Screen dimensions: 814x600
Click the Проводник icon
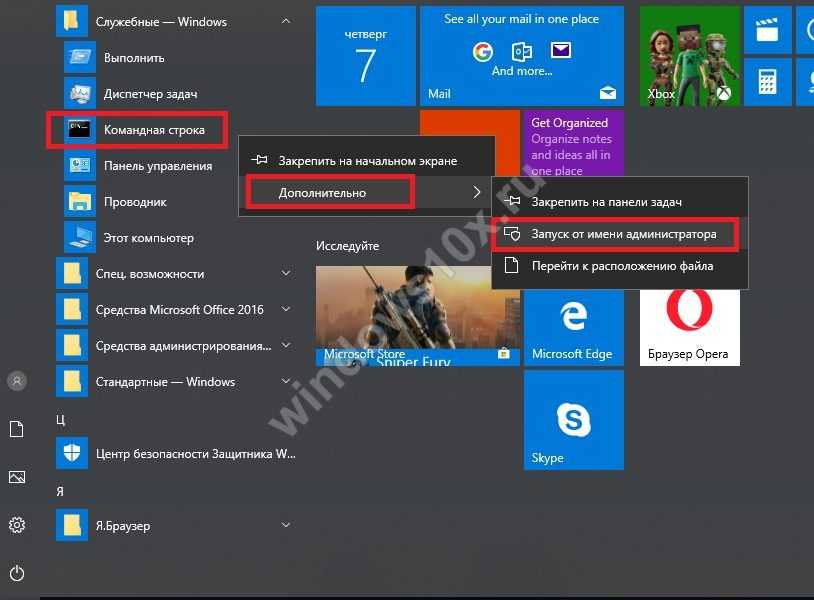pyautogui.click(x=79, y=201)
